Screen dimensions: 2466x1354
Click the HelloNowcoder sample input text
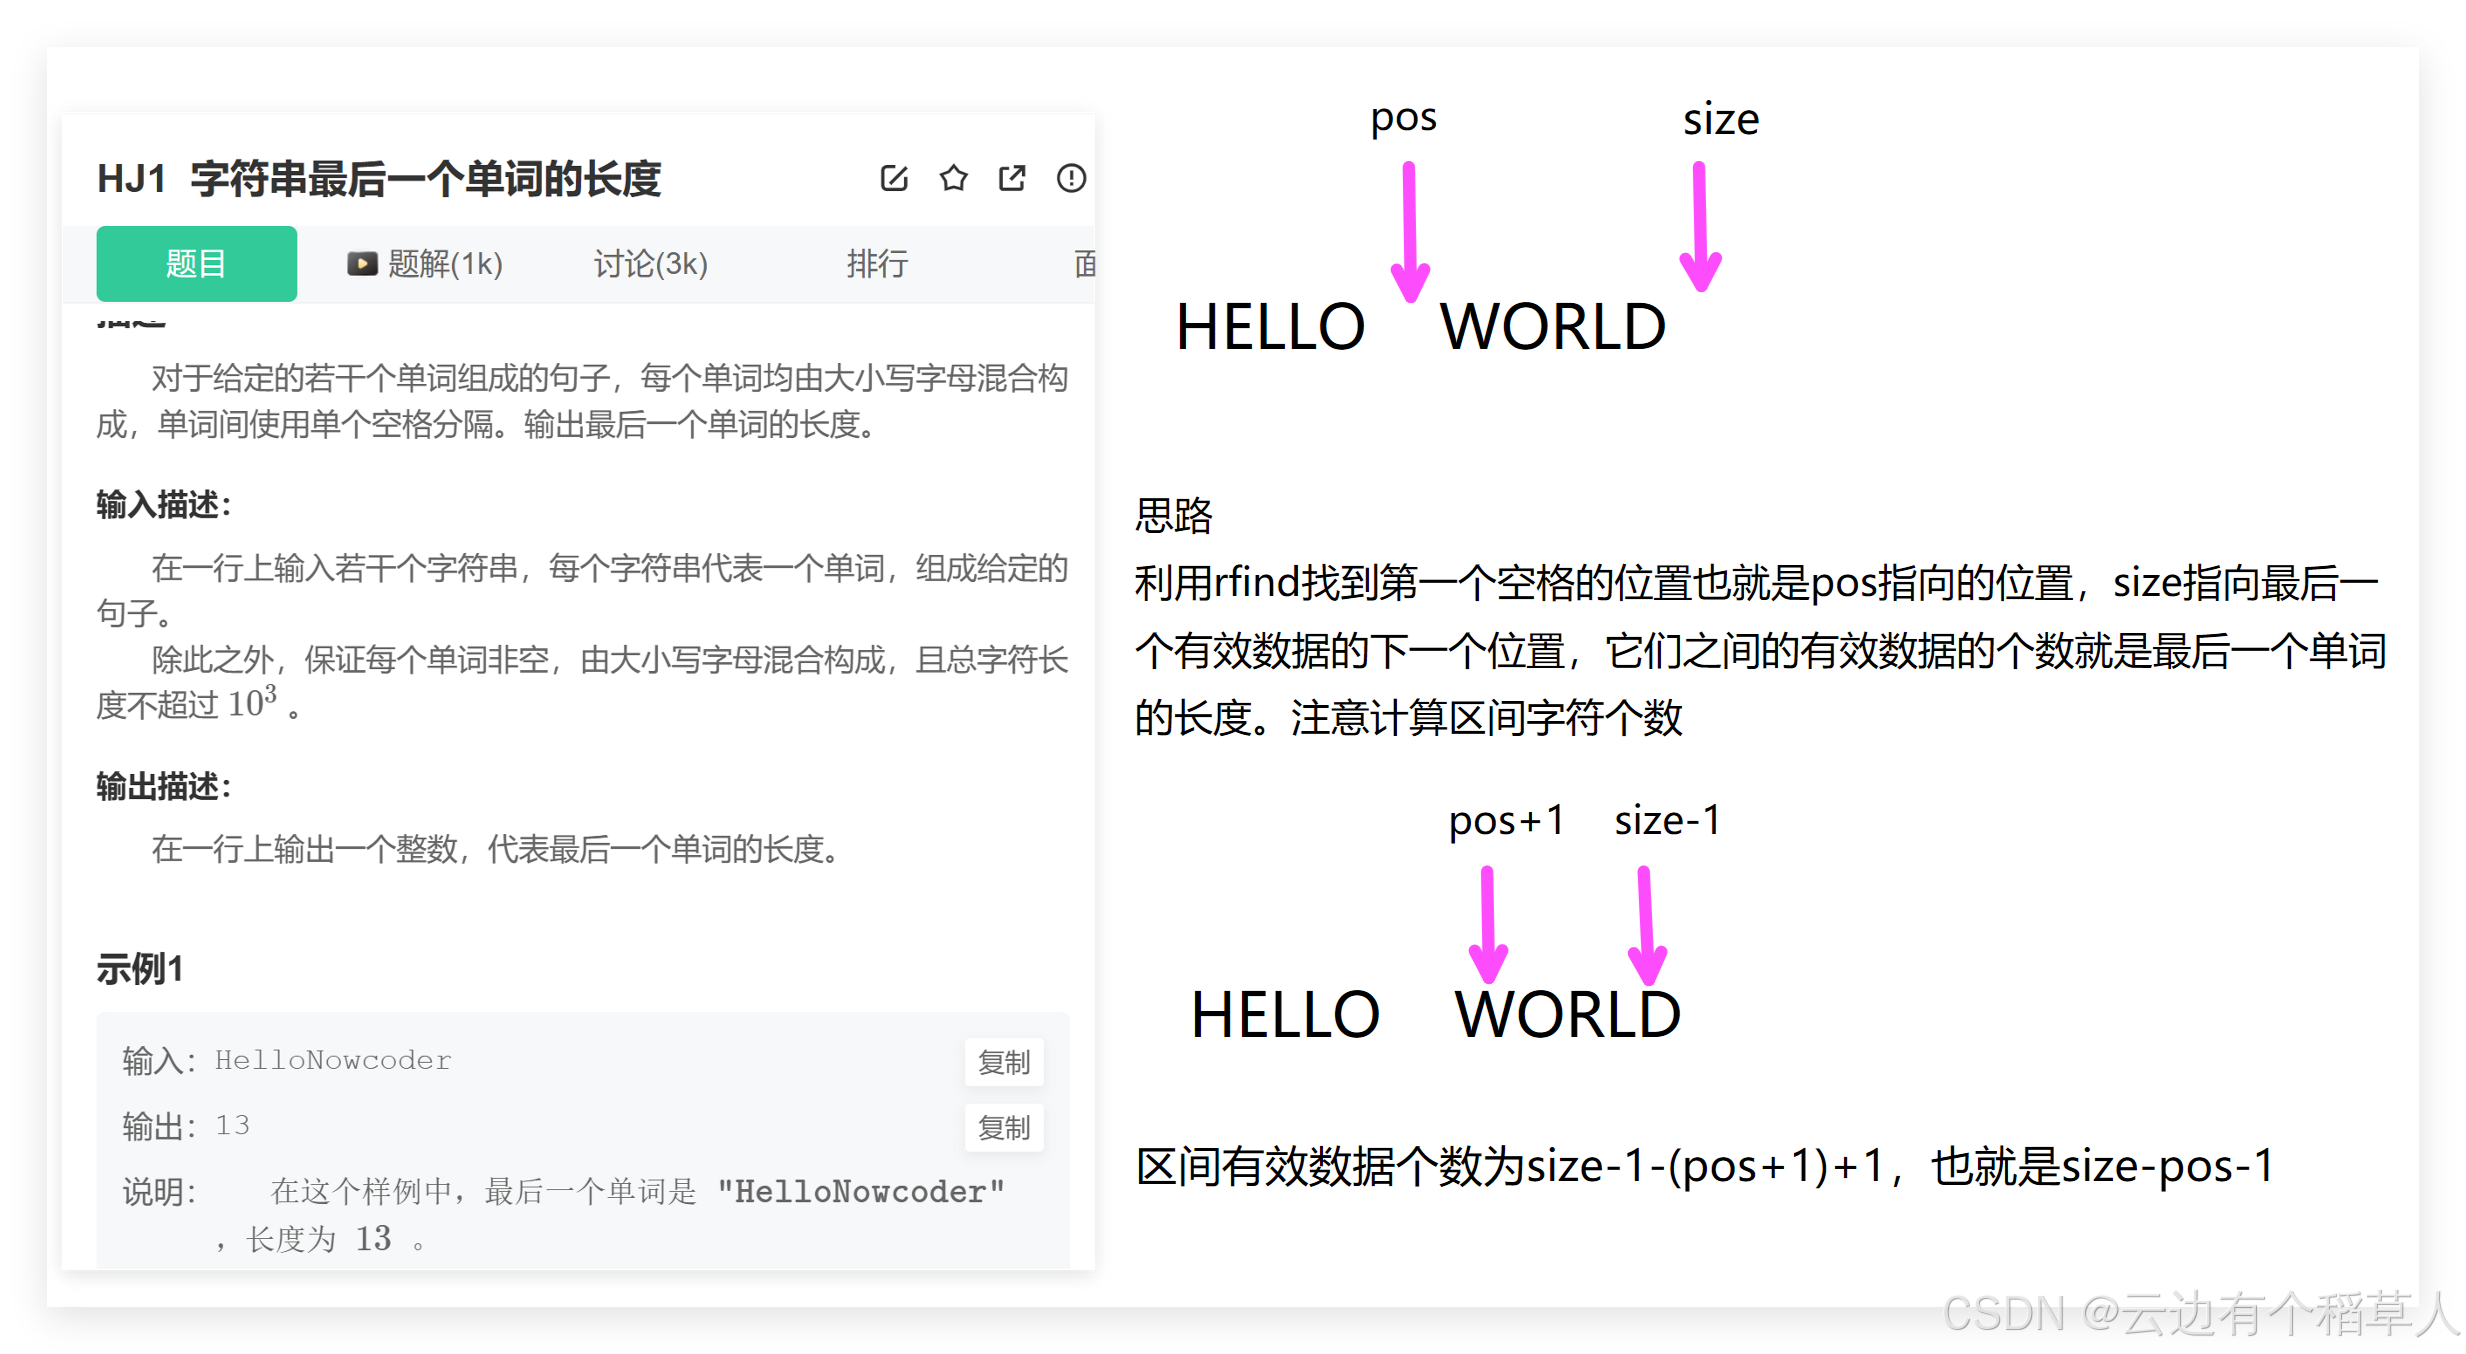click(333, 1060)
